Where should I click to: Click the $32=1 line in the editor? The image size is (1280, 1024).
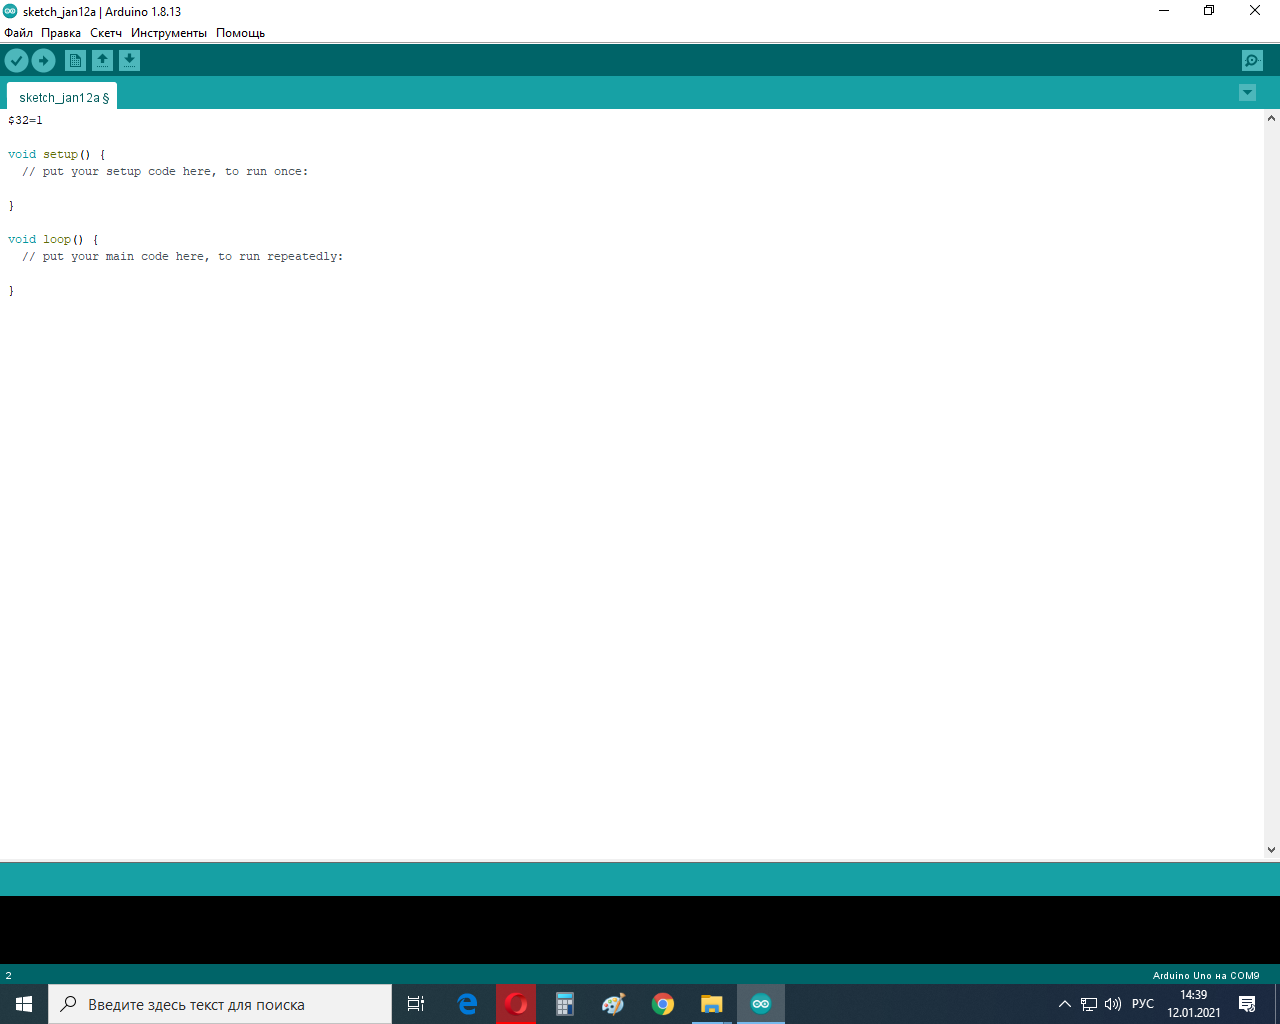(x=26, y=120)
